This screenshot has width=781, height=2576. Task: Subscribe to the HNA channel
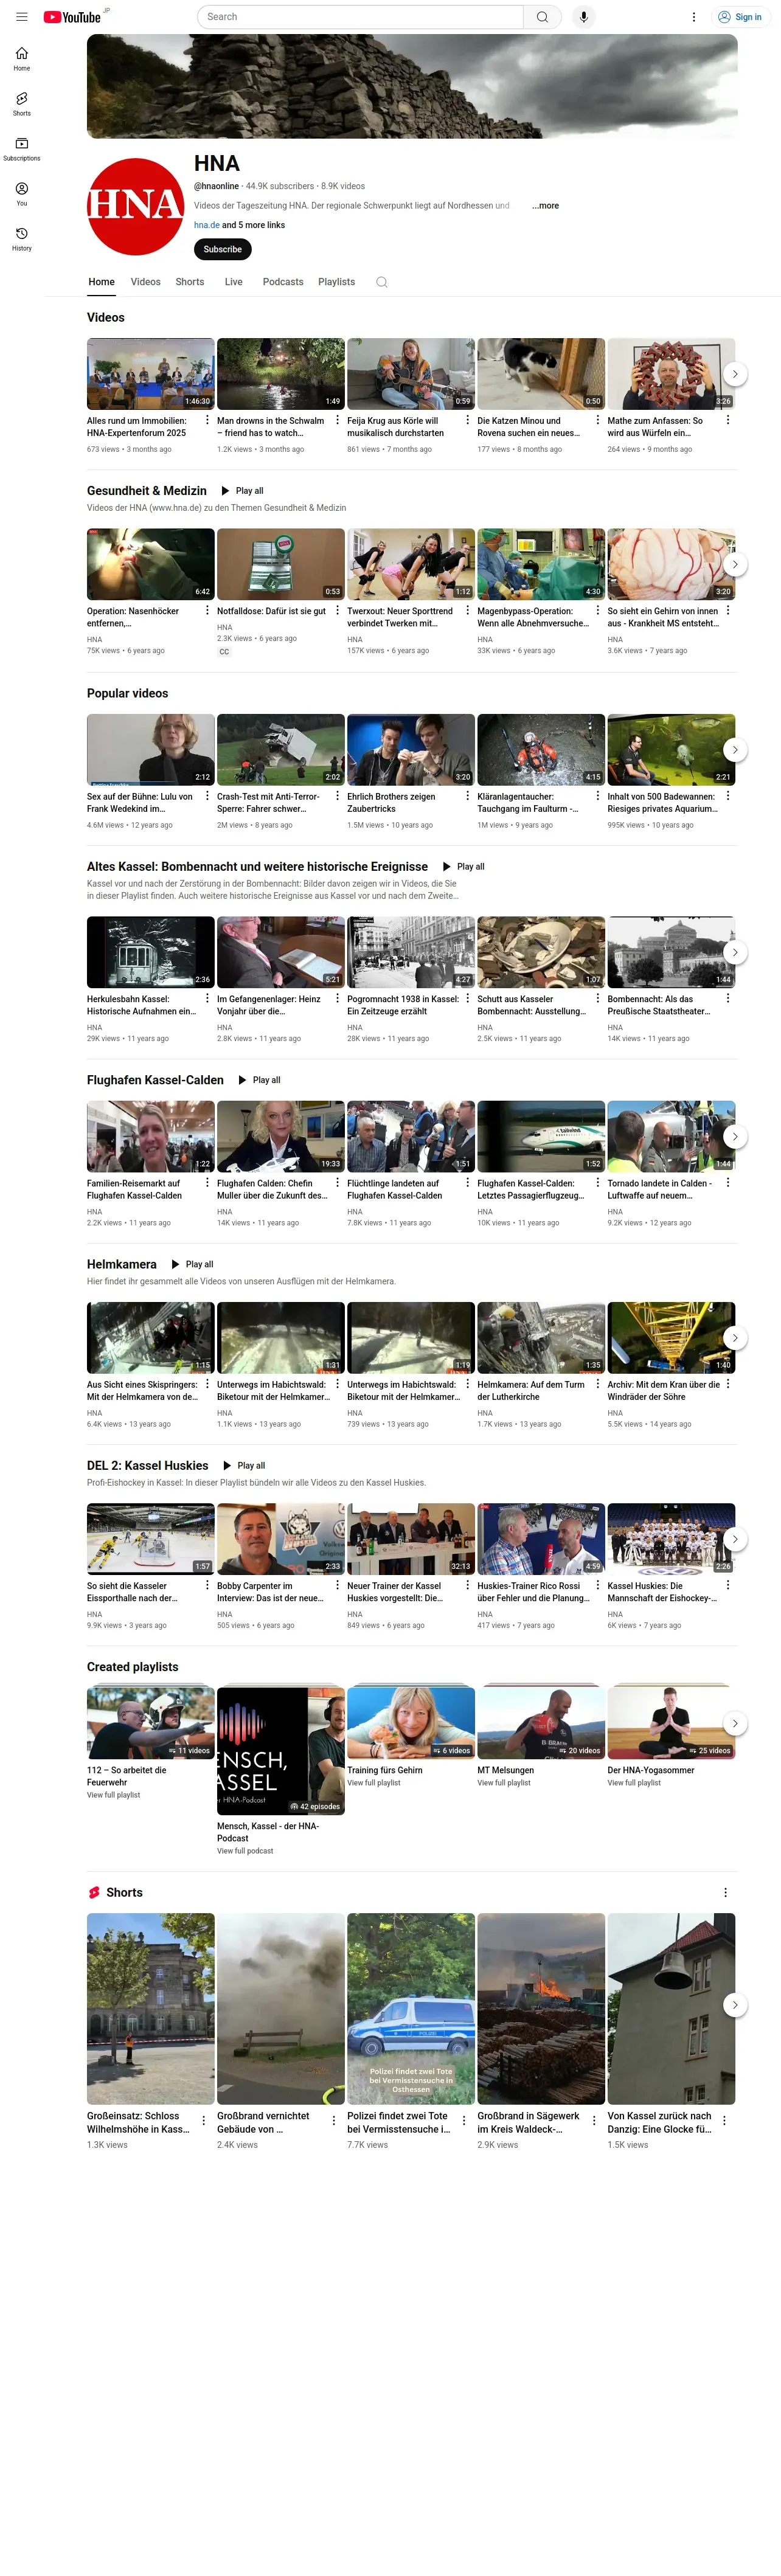[x=223, y=249]
